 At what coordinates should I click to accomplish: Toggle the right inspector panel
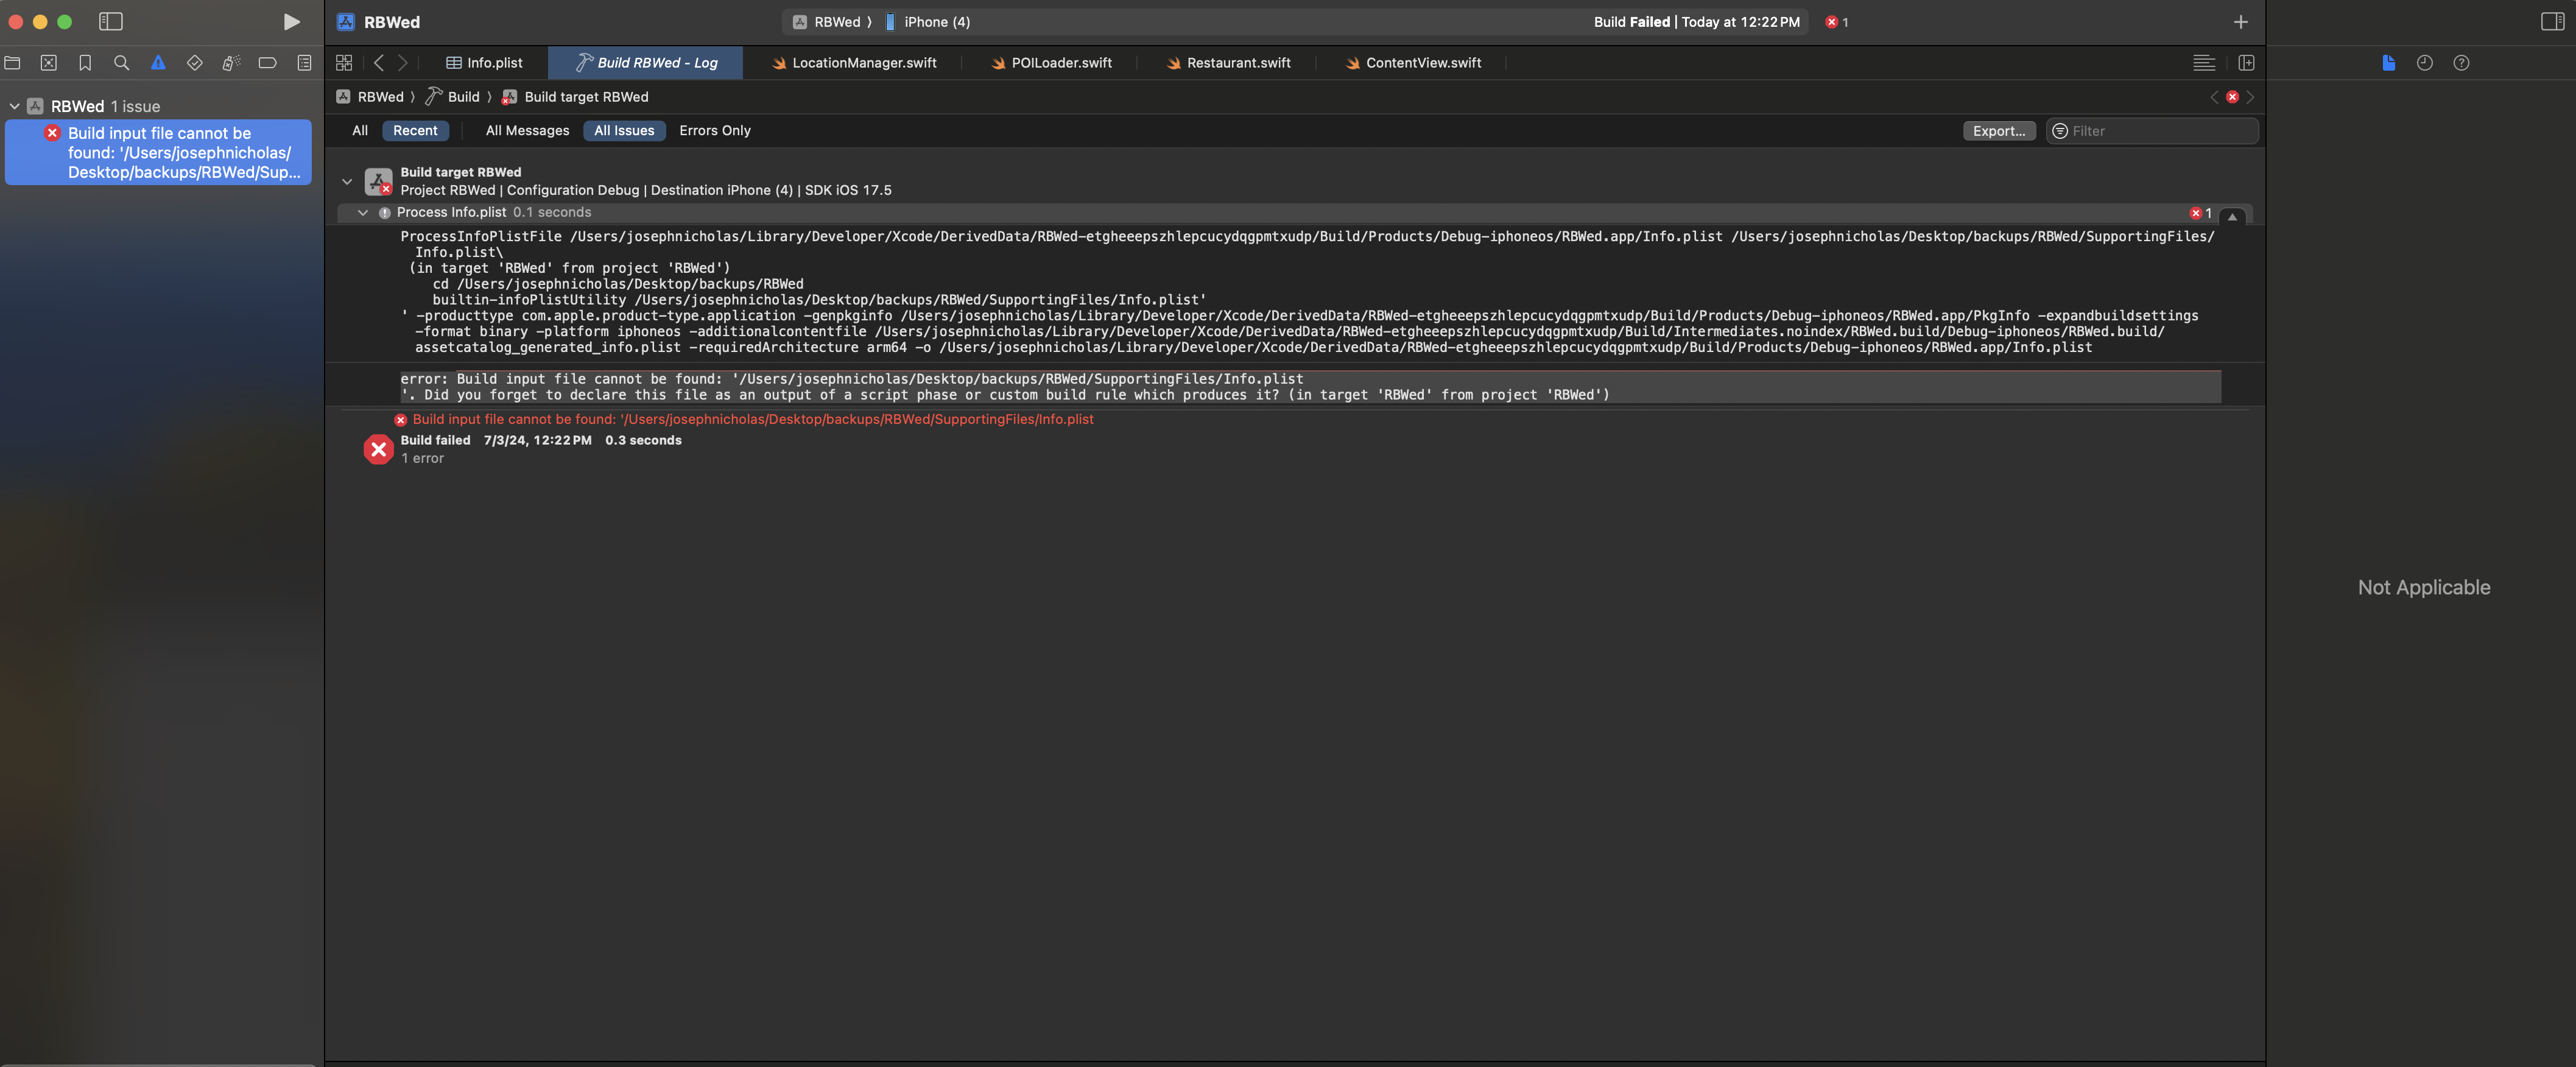click(x=2552, y=22)
